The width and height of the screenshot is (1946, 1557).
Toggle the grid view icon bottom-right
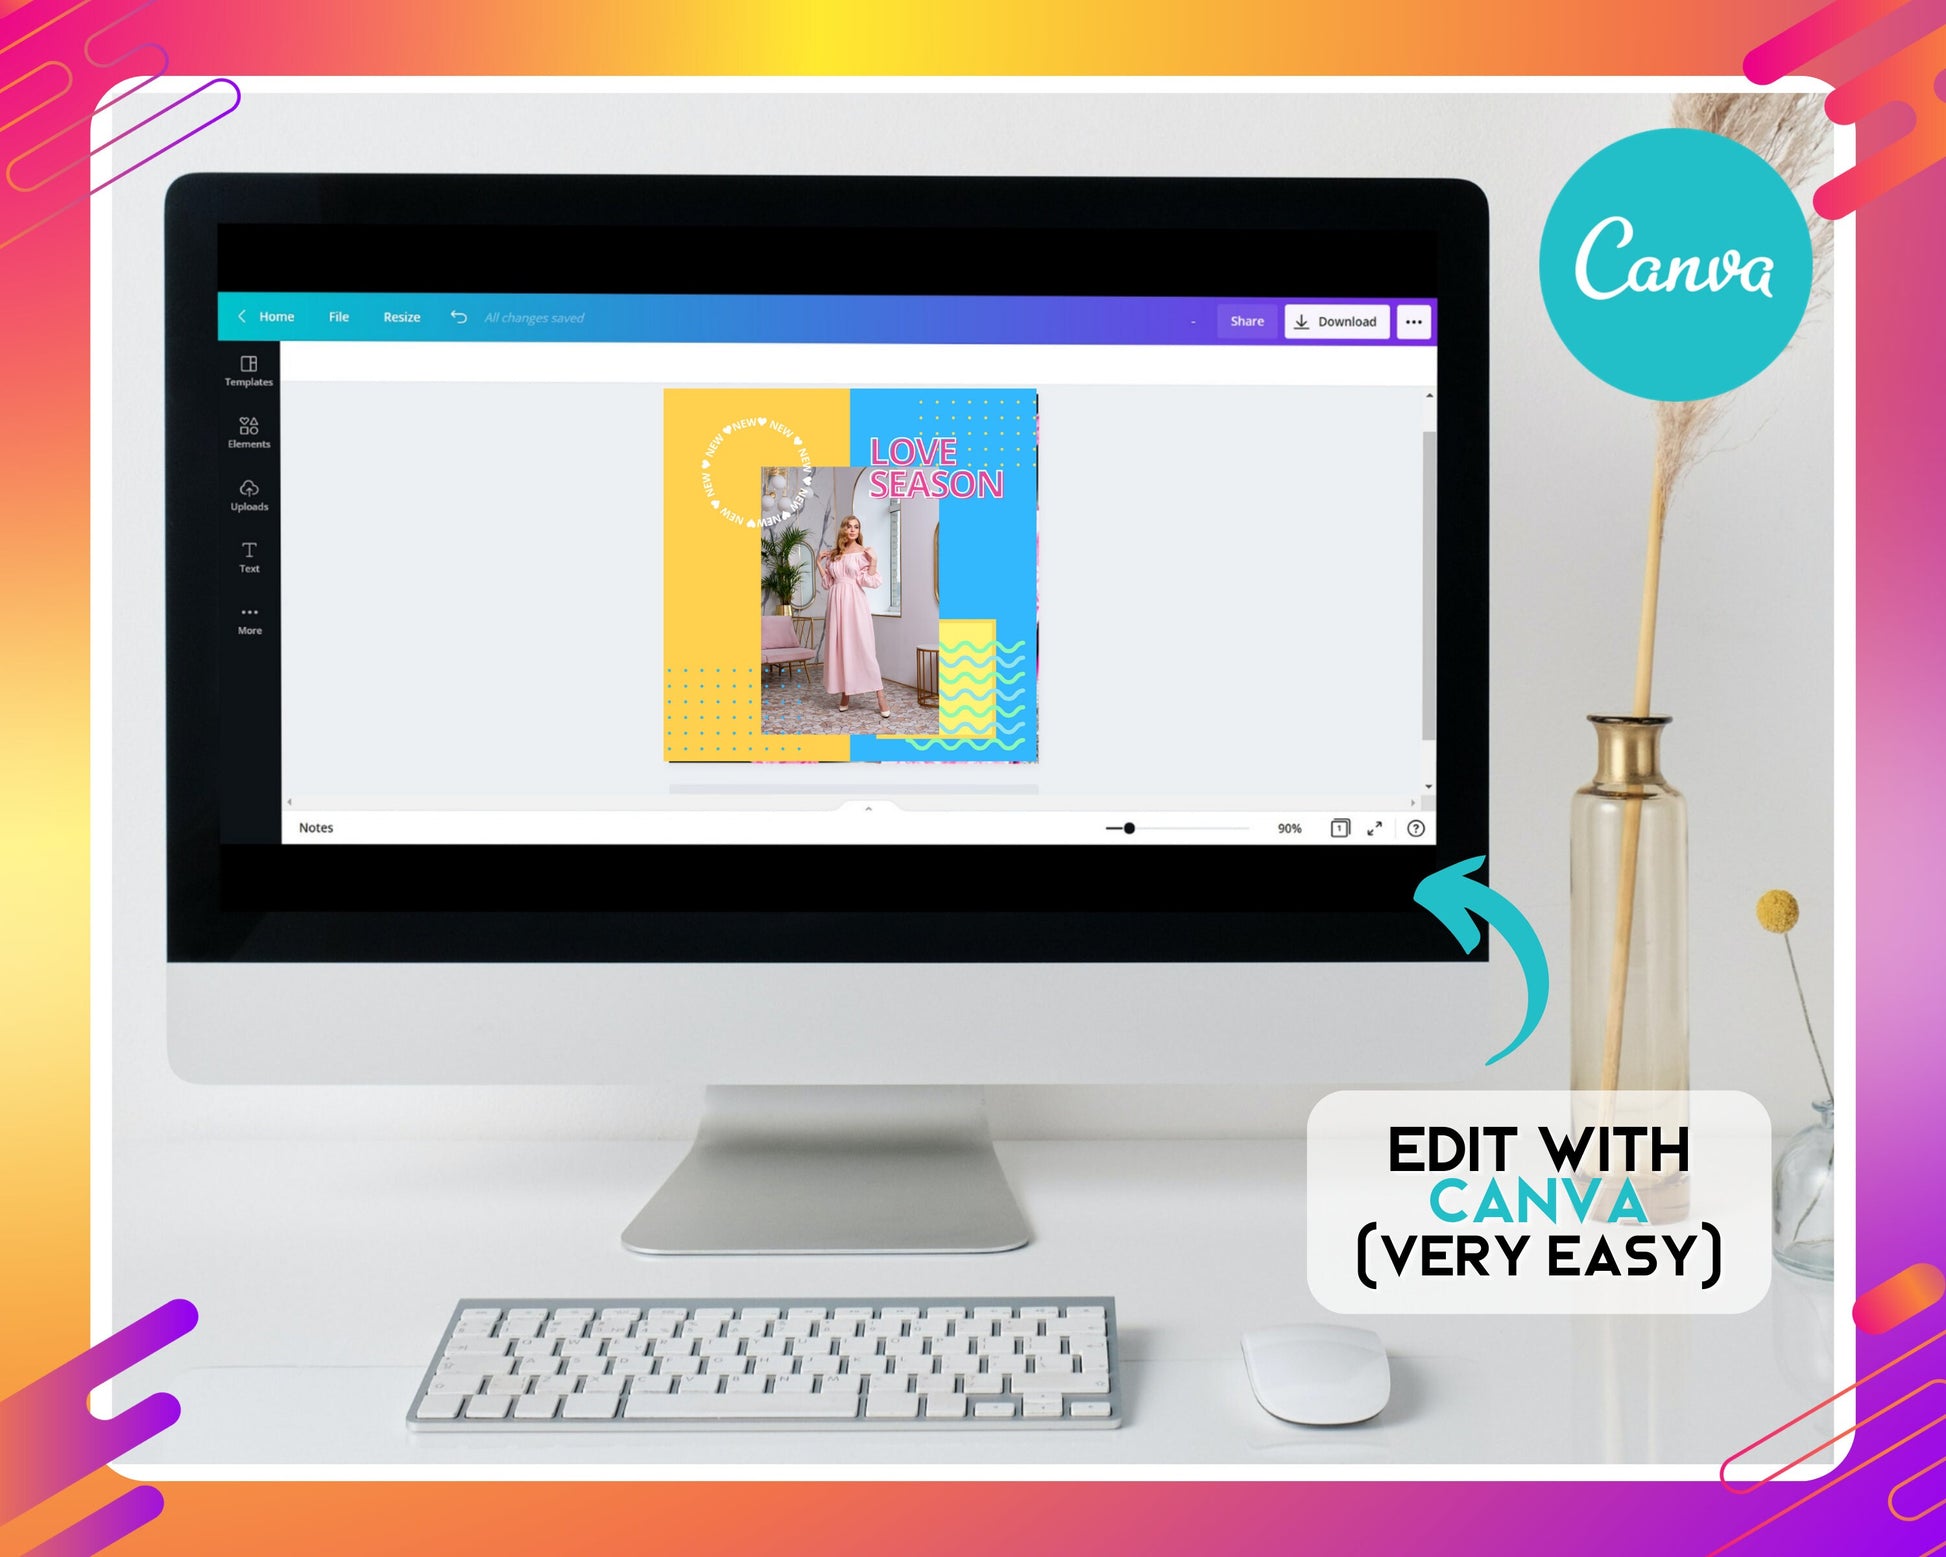1339,828
